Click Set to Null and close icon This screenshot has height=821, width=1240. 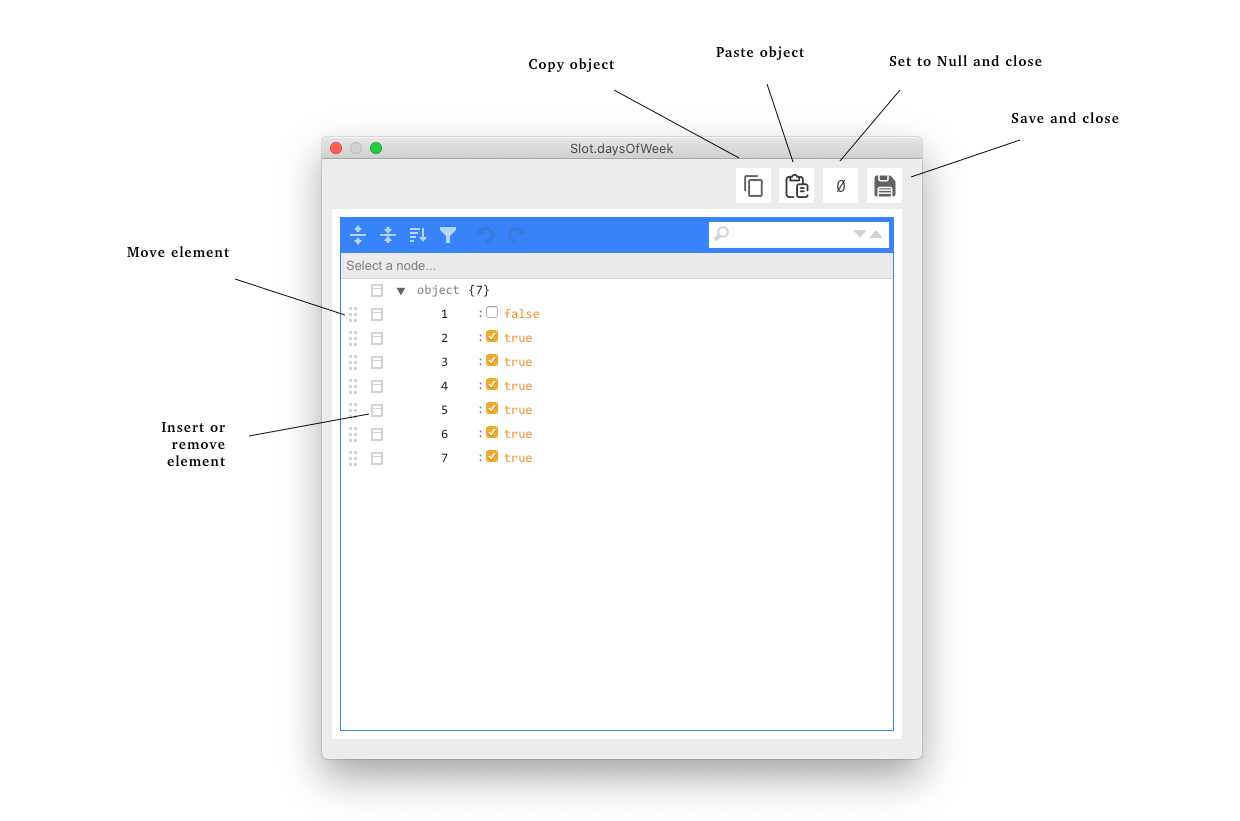(840, 186)
